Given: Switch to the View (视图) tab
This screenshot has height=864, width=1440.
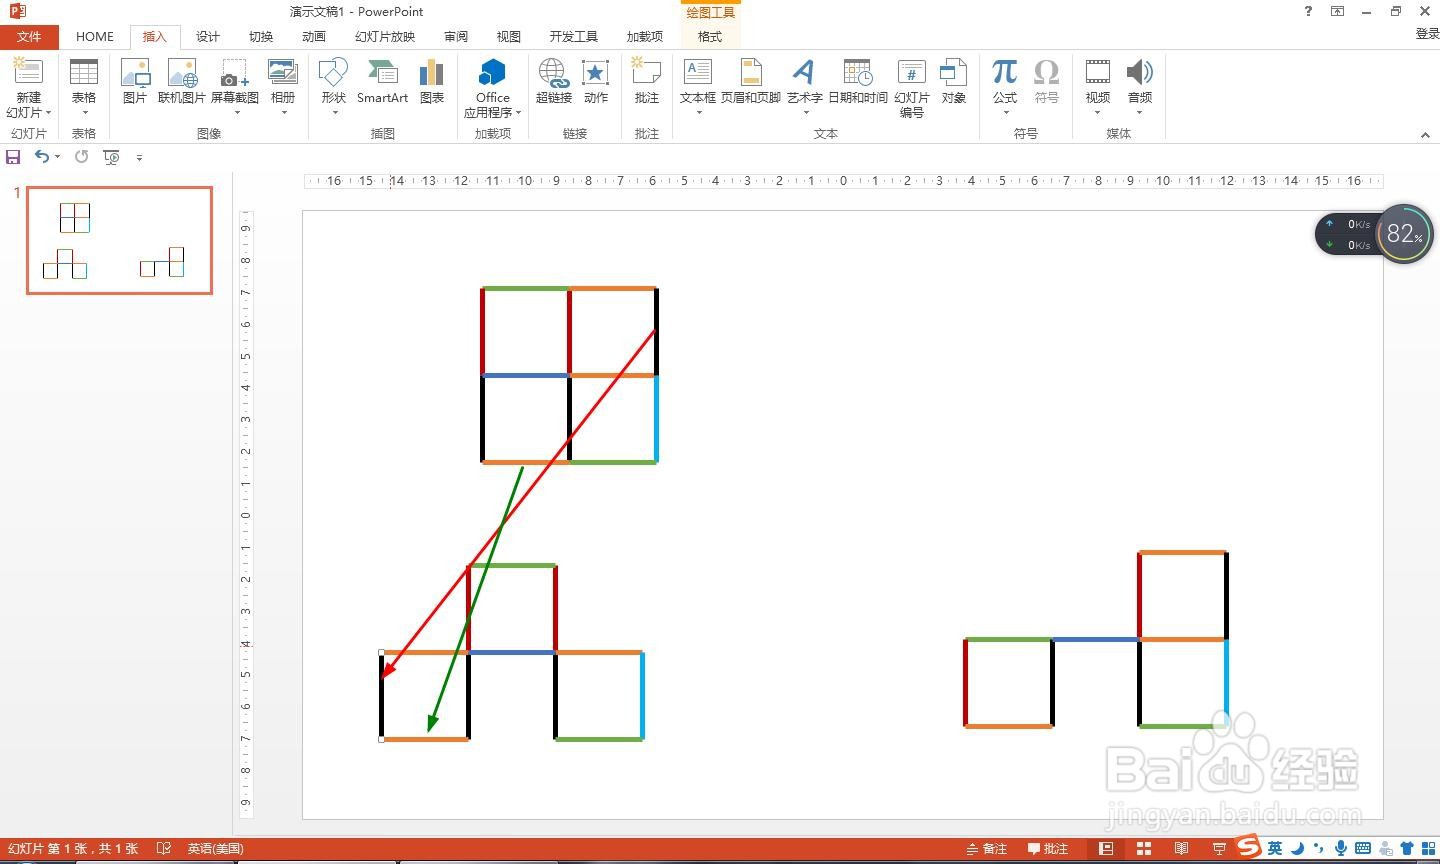Looking at the screenshot, I should pyautogui.click(x=509, y=36).
